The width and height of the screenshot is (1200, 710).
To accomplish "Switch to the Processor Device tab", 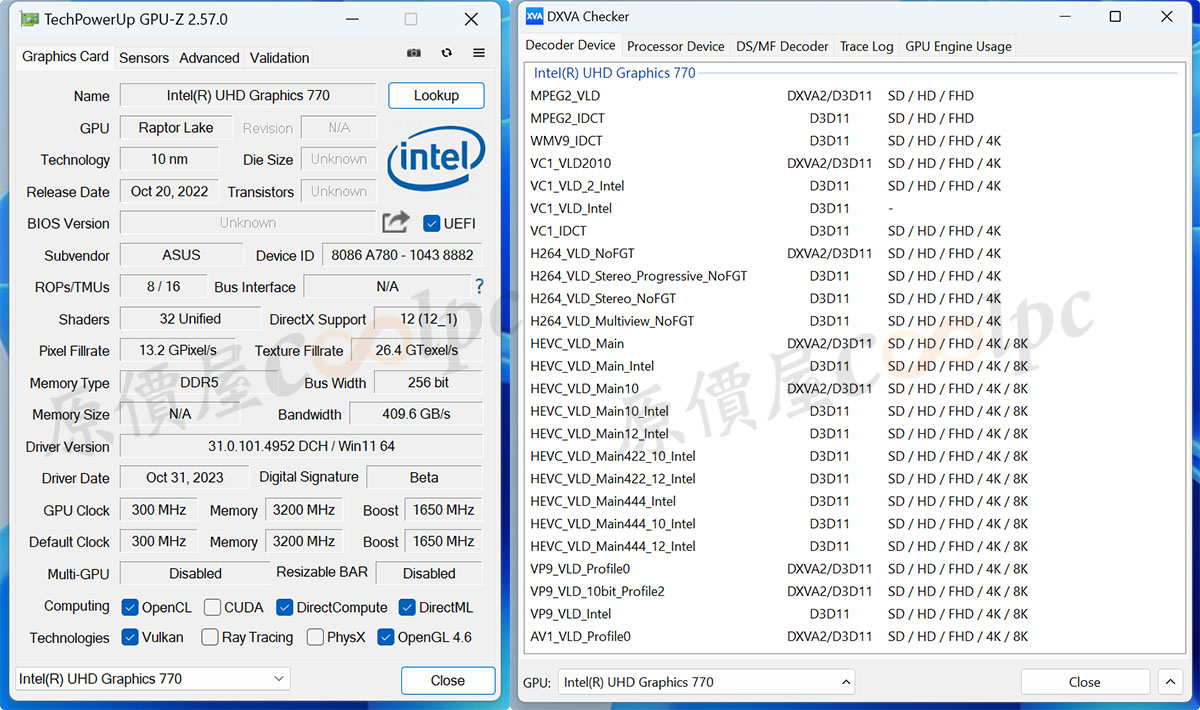I will pos(676,46).
